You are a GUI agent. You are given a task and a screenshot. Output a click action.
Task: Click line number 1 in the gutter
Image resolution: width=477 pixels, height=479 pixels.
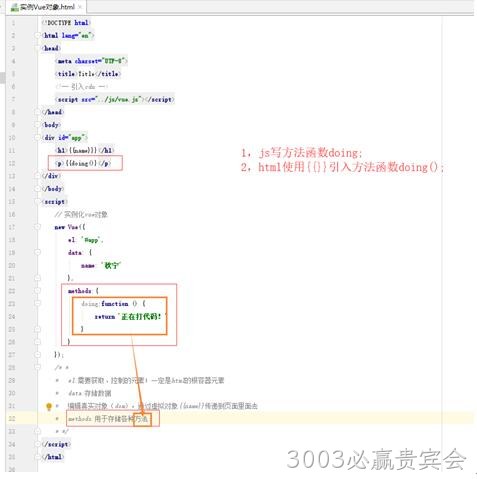coord(13,23)
